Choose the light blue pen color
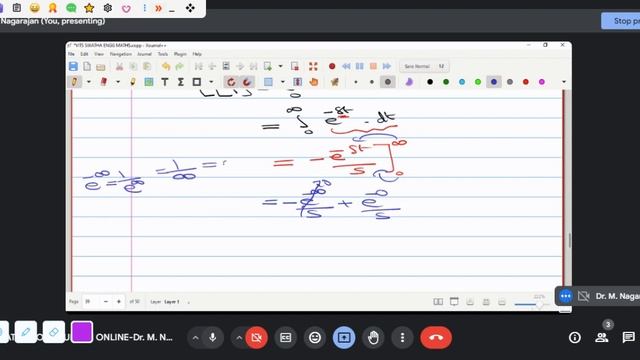This screenshot has height=360, width=640. tap(462, 82)
